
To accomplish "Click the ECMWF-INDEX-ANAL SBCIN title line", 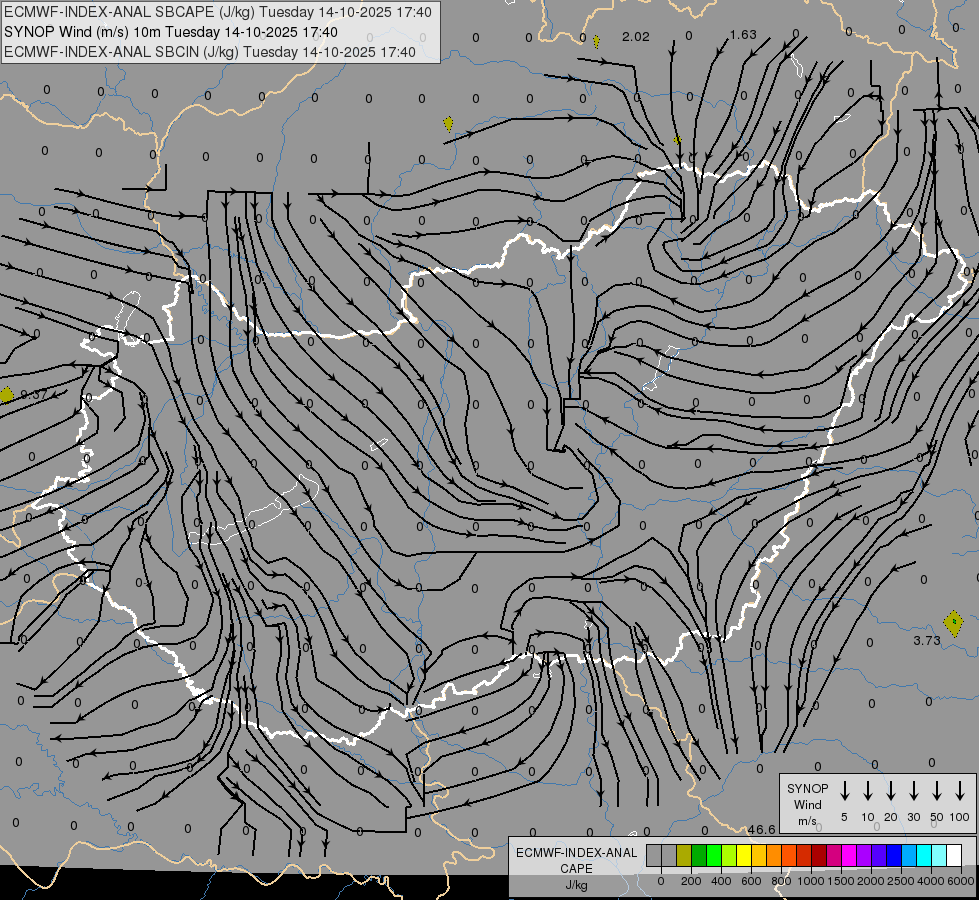I will (x=210, y=52).
